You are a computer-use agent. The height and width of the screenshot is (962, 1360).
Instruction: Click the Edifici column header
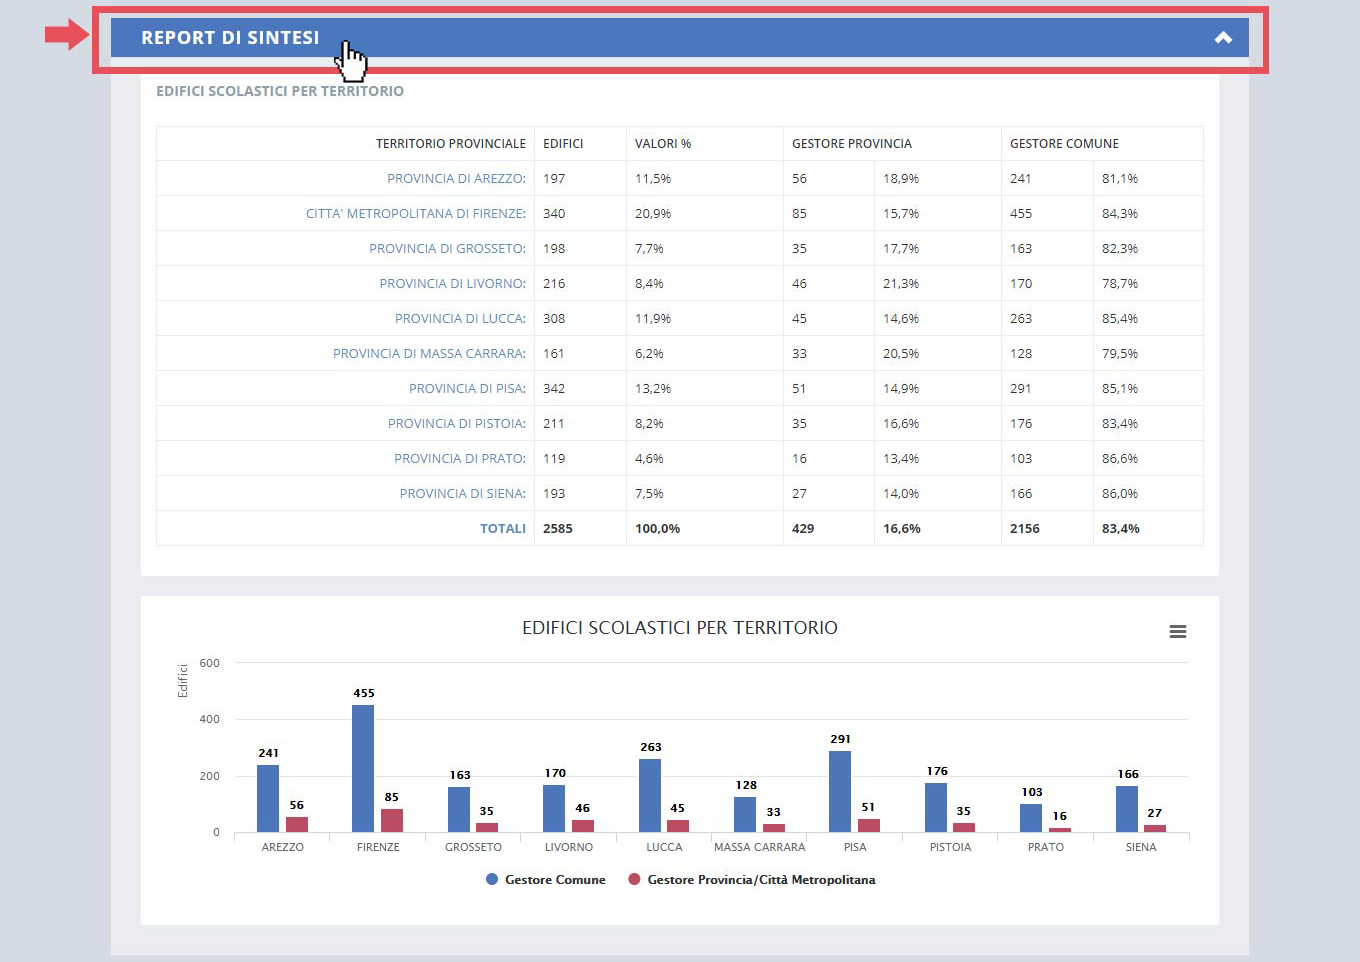(x=563, y=144)
